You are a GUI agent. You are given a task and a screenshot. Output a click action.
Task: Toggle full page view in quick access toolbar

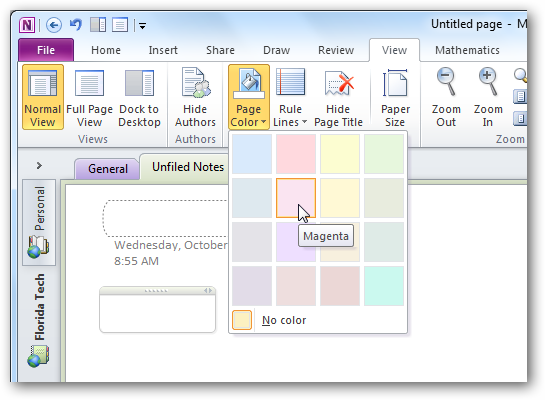click(x=120, y=25)
